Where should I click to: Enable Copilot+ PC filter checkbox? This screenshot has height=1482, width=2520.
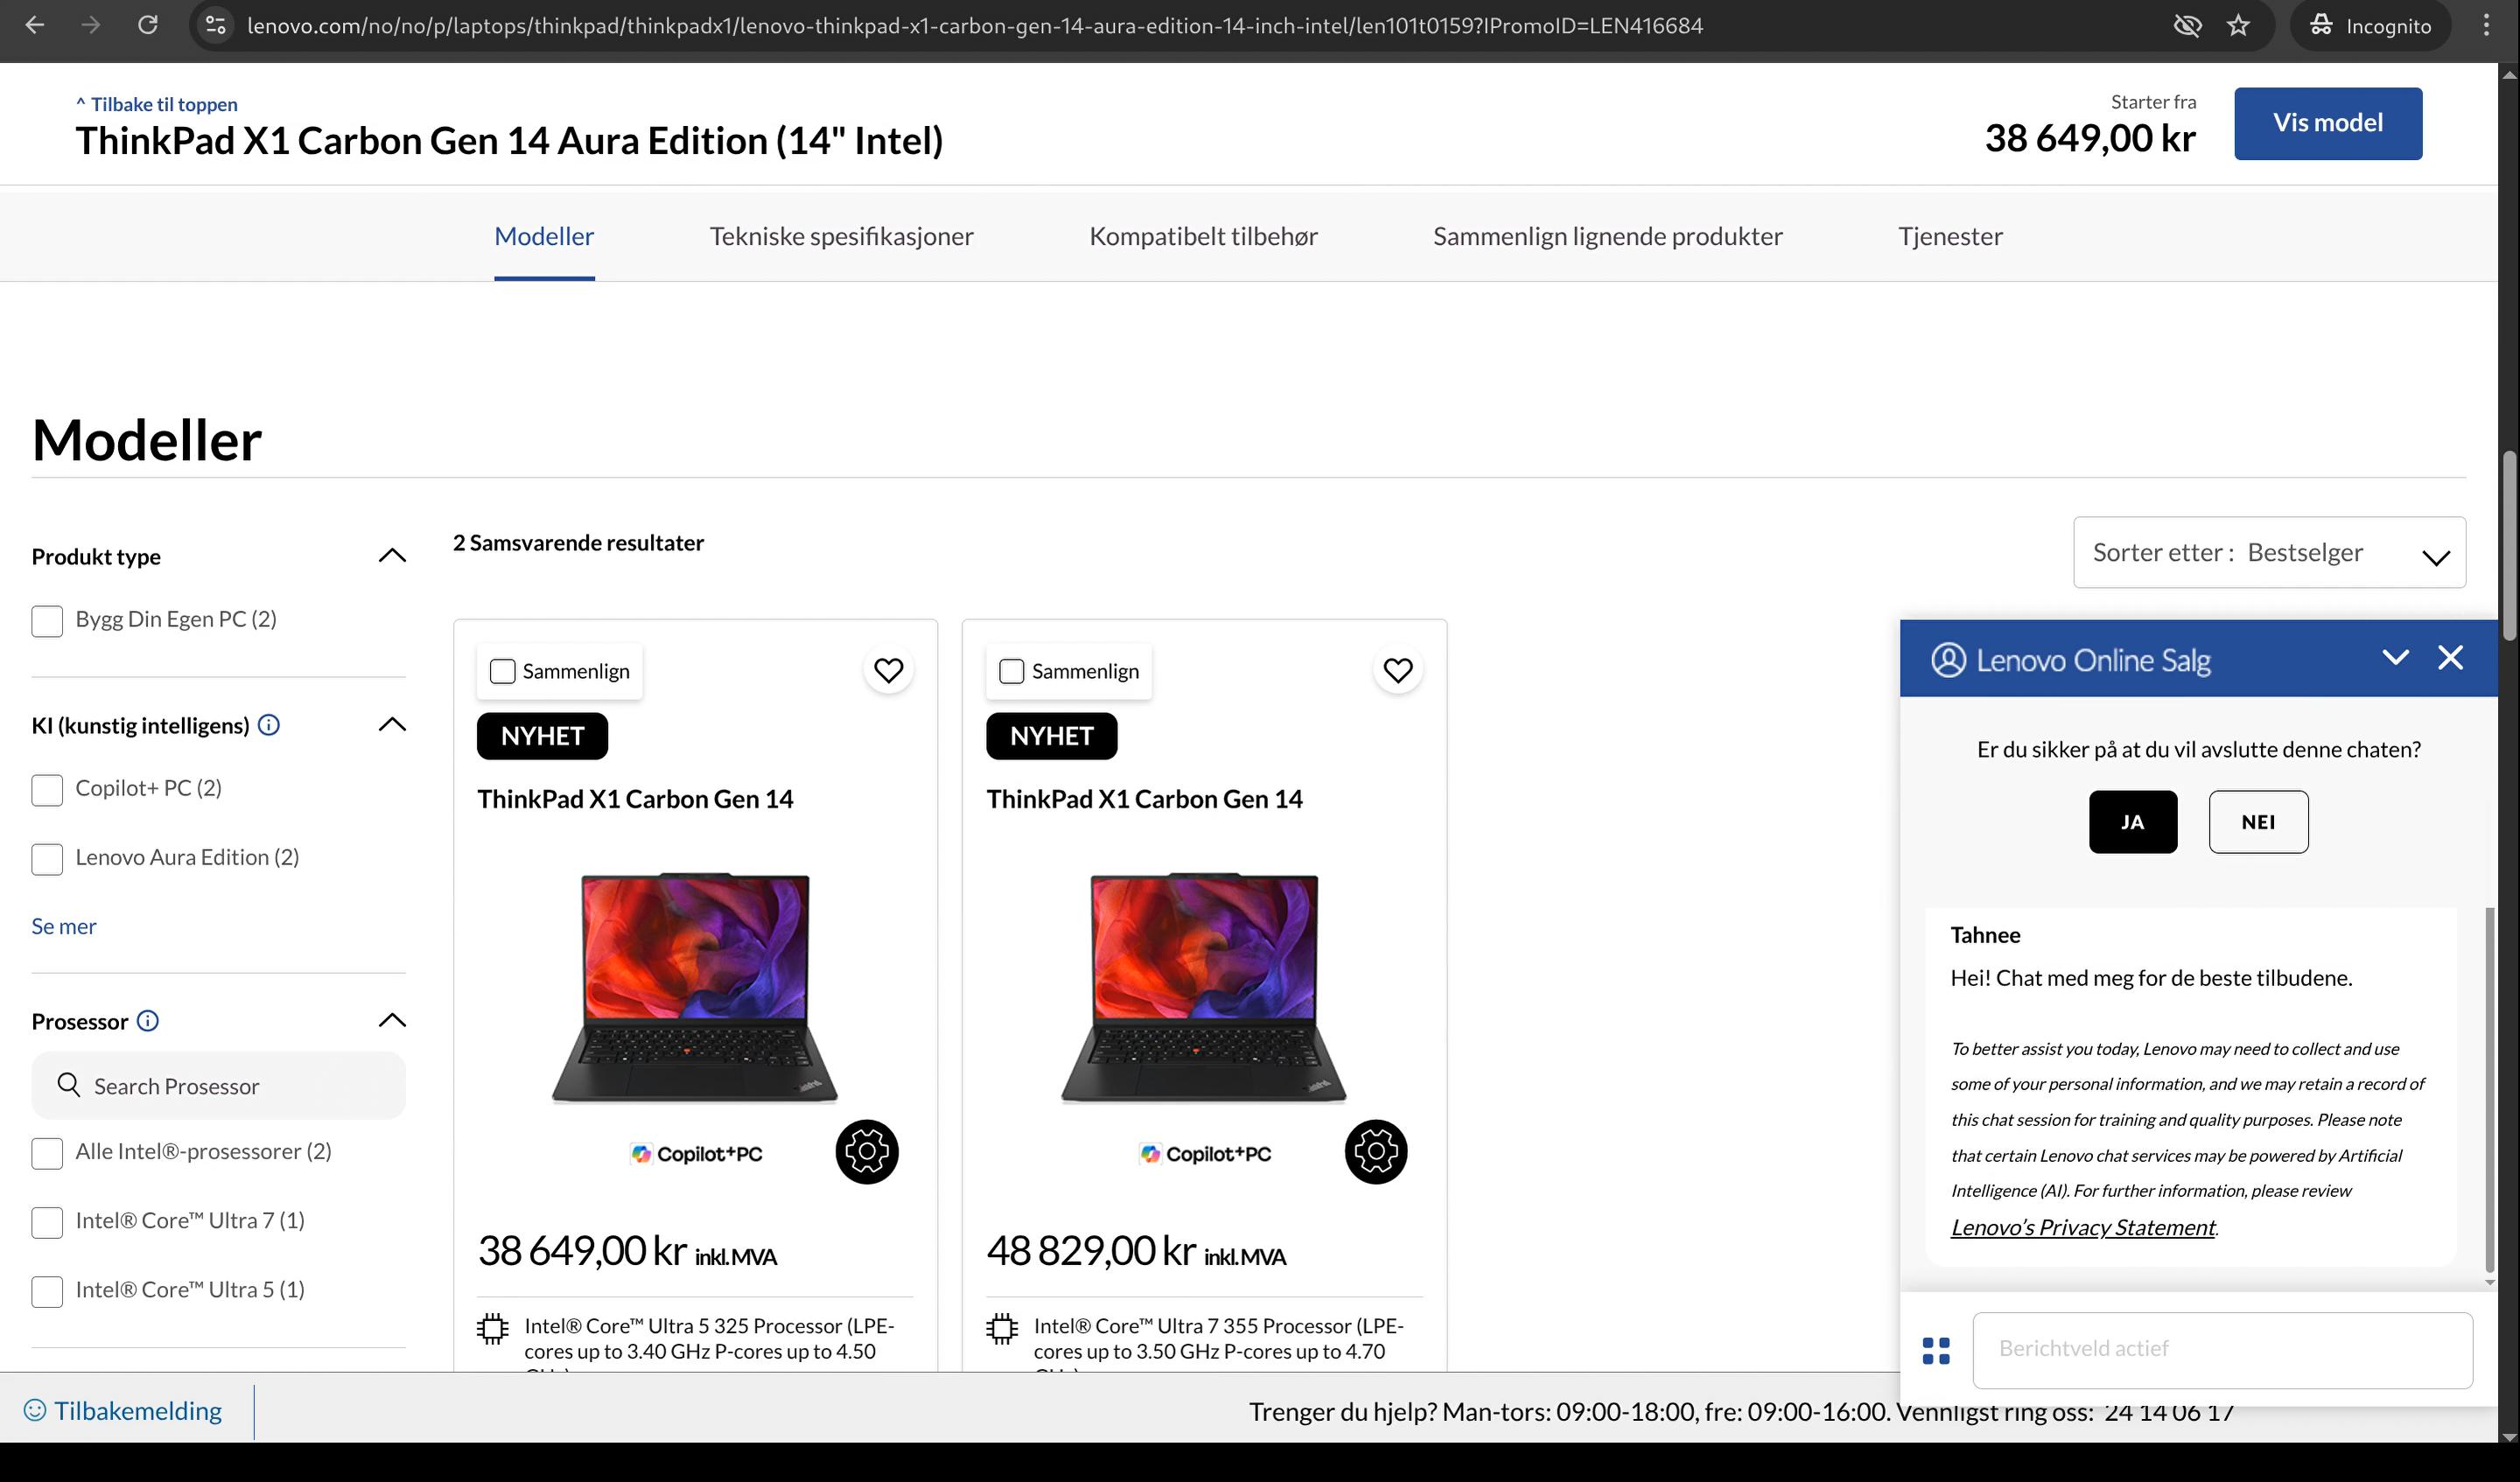tap(47, 790)
